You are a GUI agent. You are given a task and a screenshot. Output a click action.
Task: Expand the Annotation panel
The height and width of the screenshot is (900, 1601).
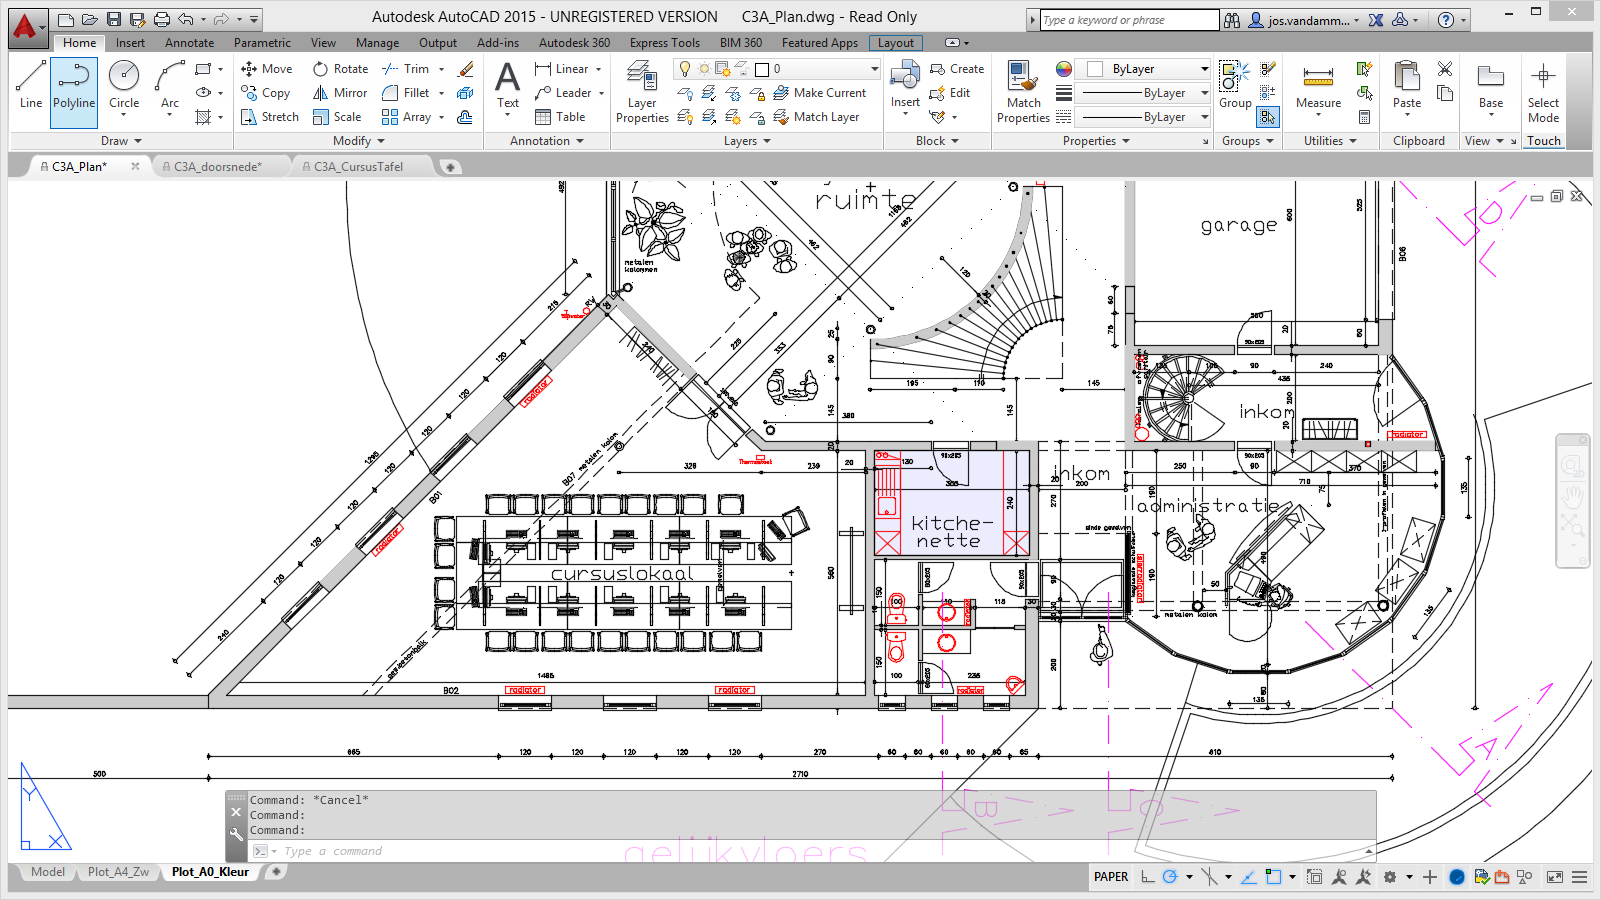pos(547,141)
